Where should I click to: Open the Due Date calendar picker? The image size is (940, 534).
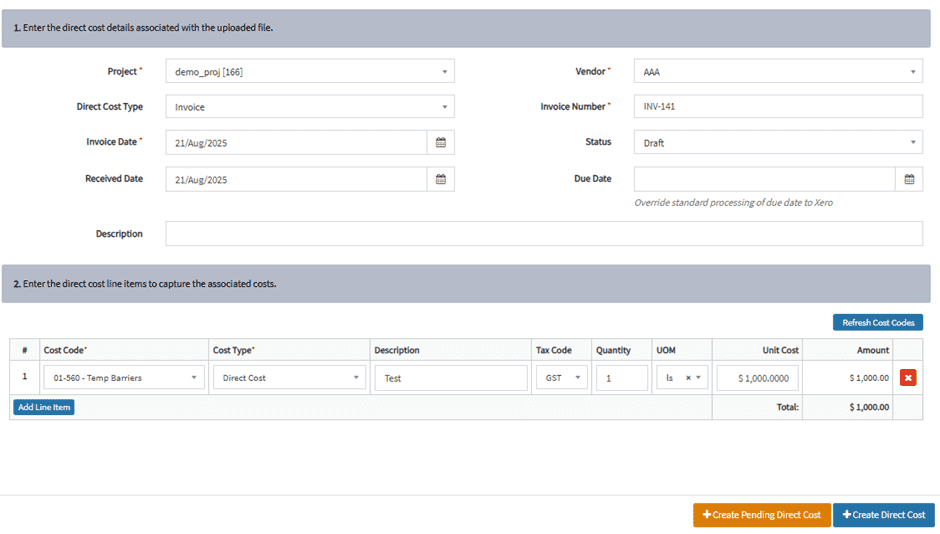coord(909,179)
